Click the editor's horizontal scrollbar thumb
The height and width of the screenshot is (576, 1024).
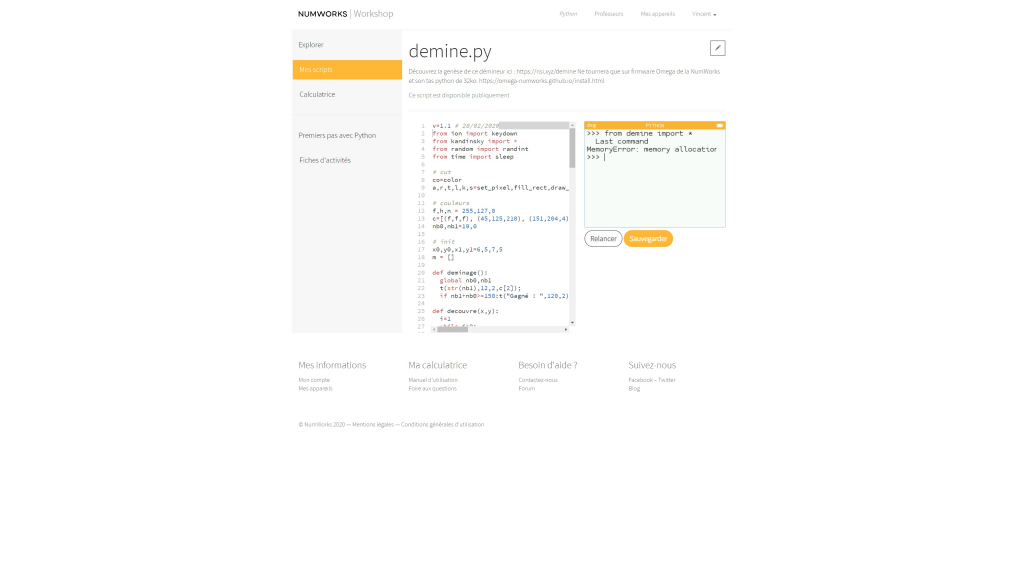click(x=453, y=329)
